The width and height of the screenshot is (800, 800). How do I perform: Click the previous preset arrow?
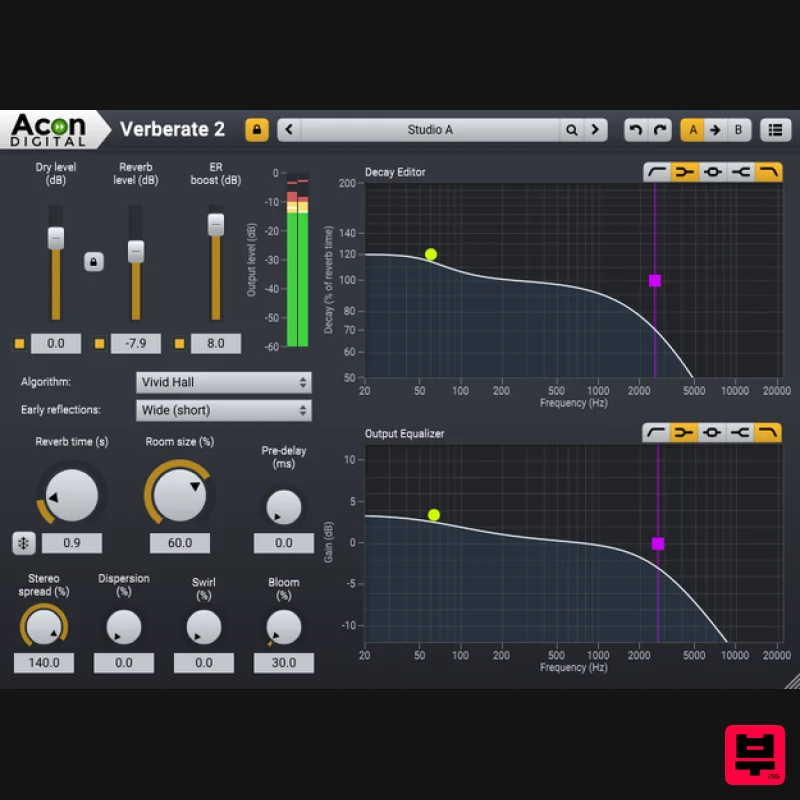coord(288,129)
